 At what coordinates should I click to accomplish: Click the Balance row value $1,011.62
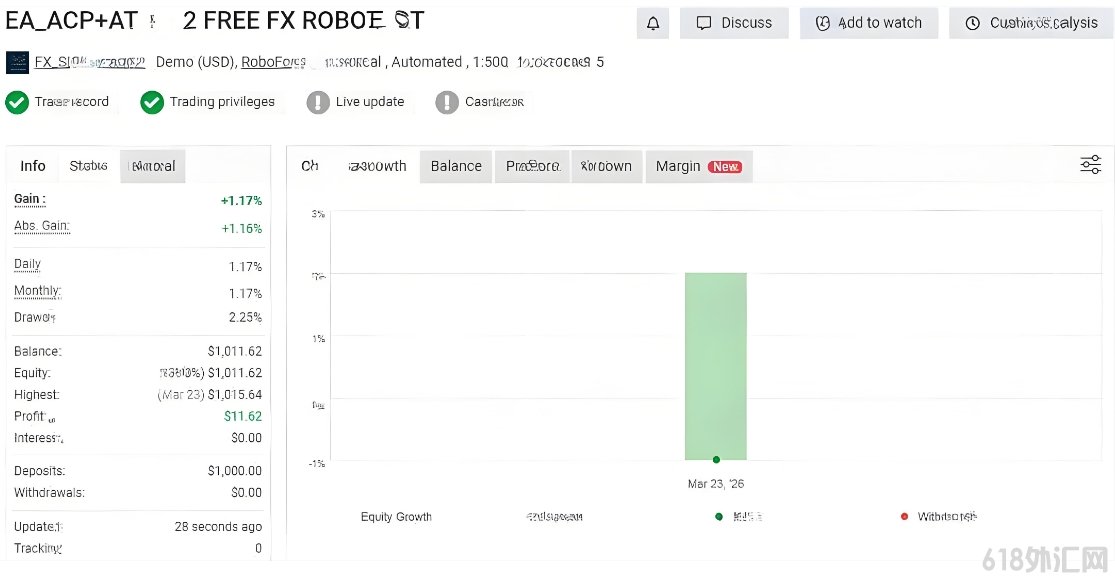(x=235, y=351)
